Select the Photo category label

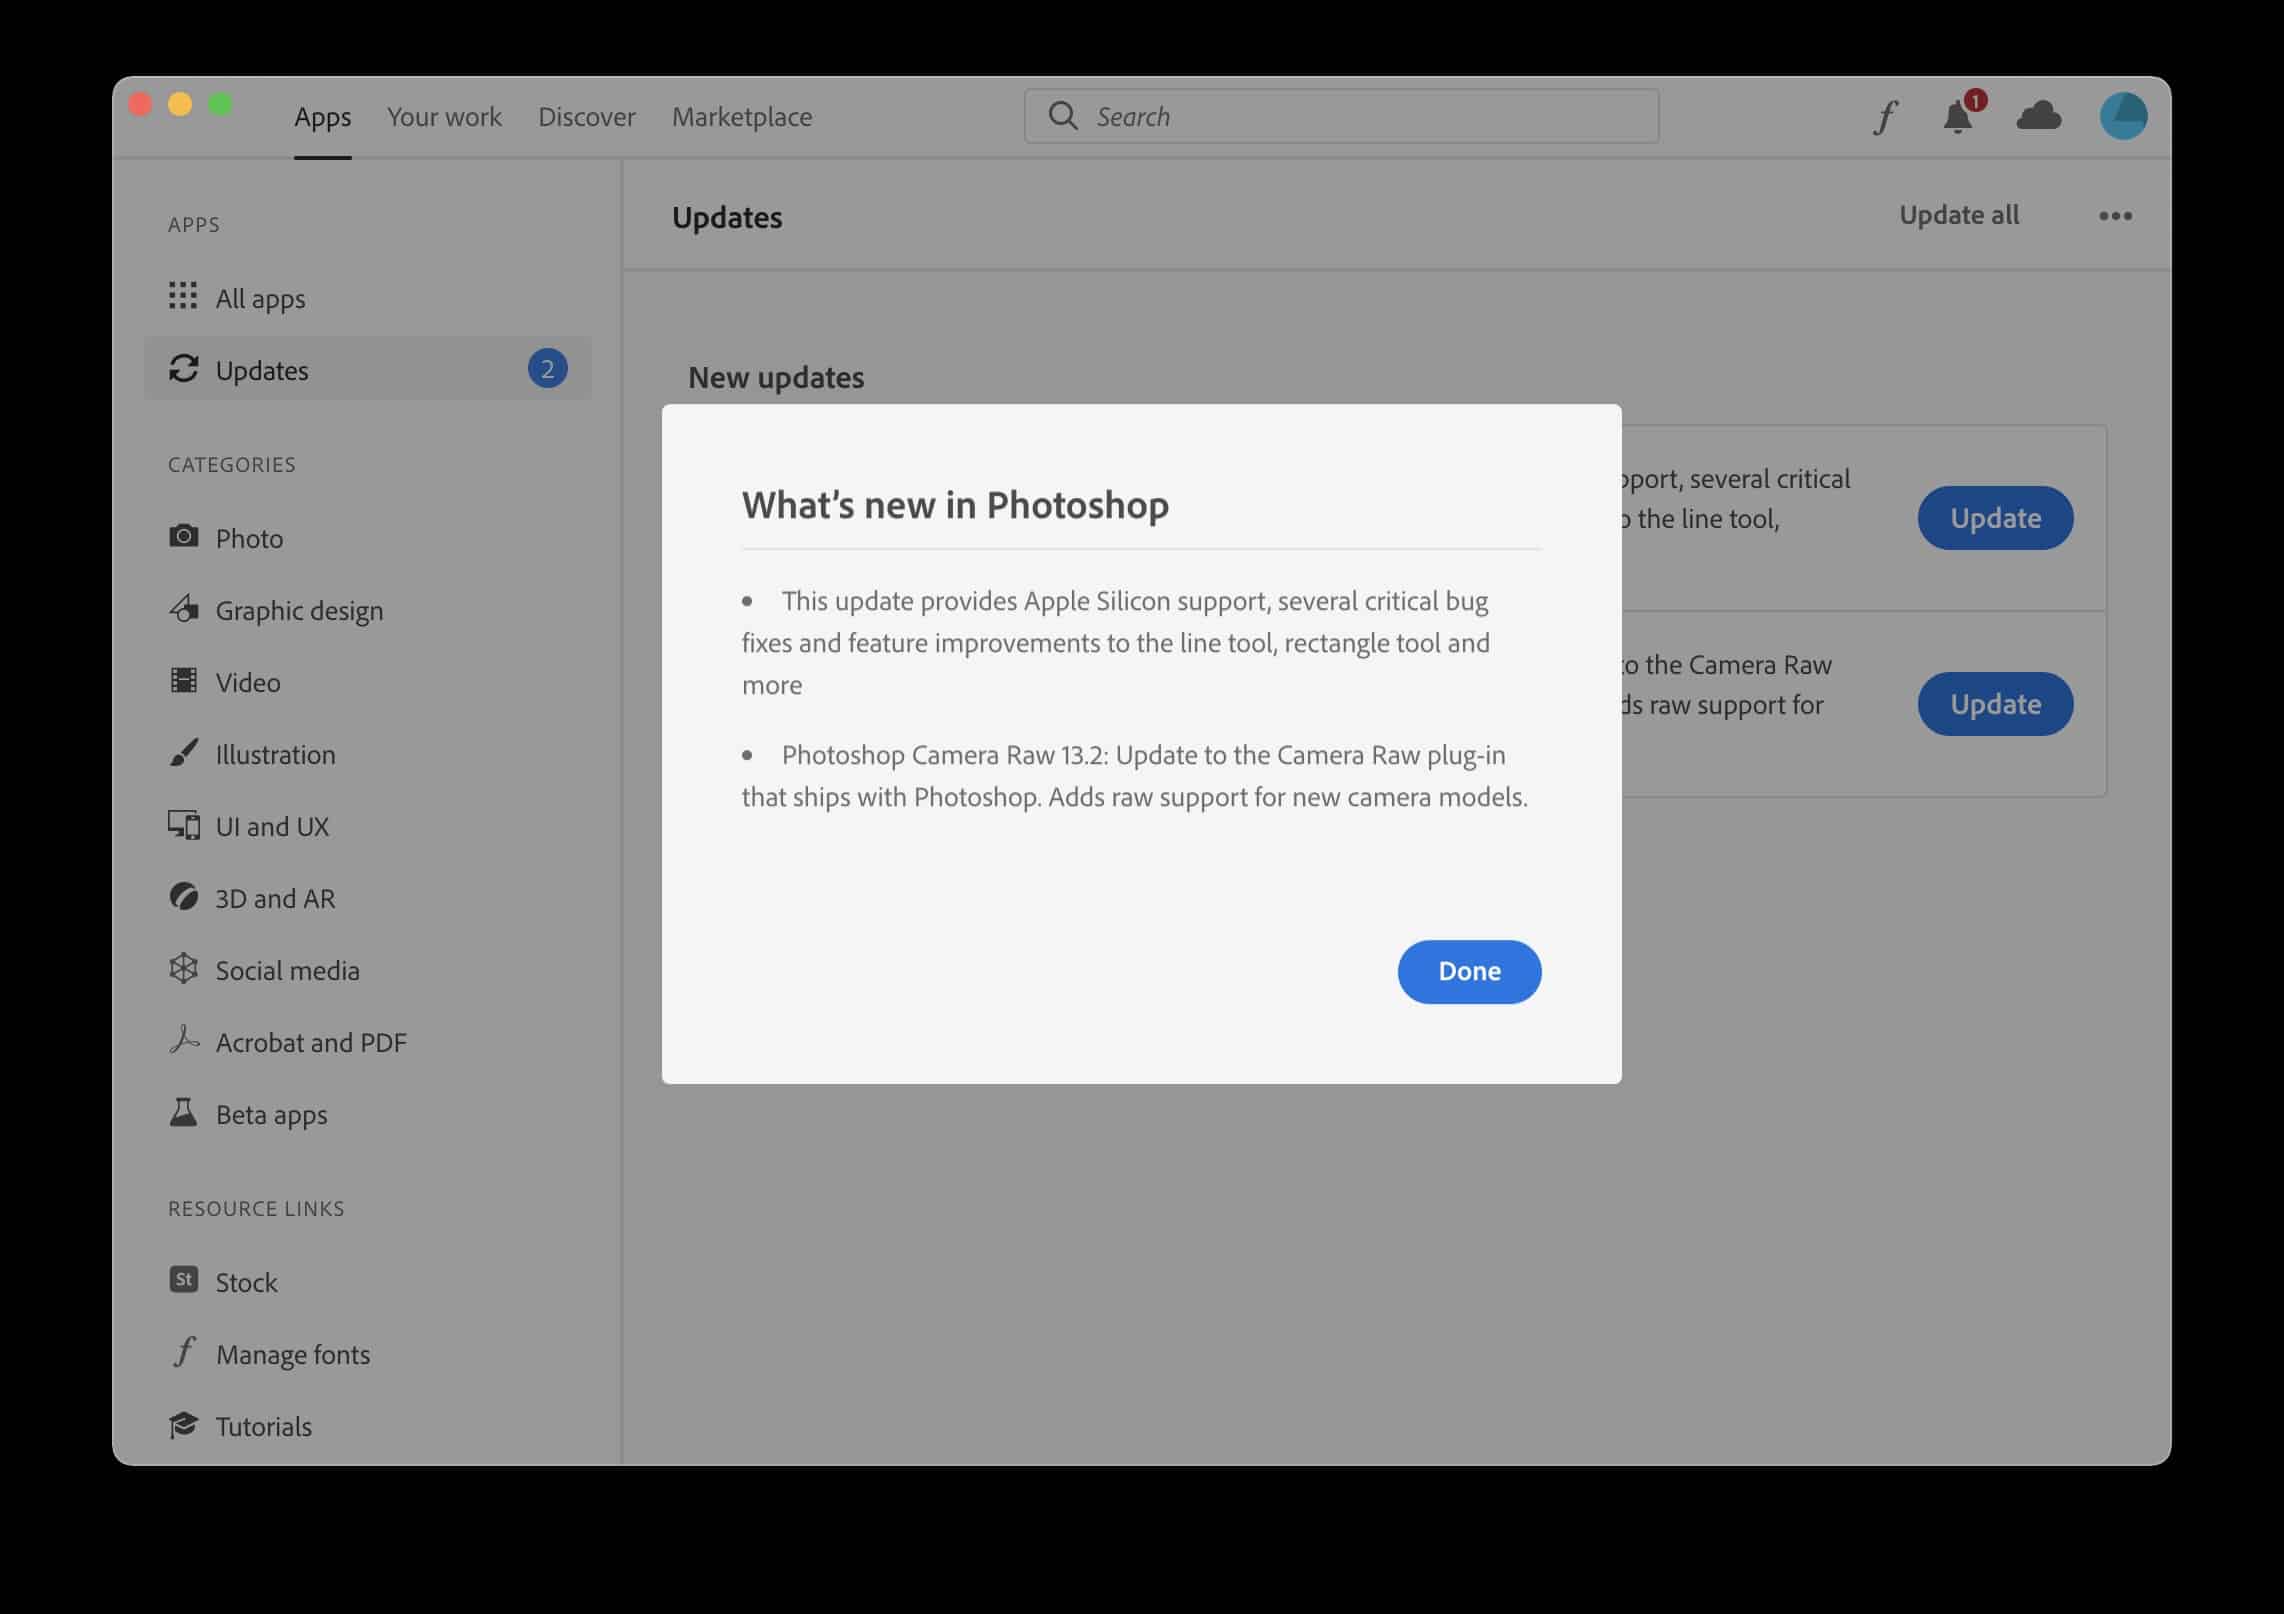249,538
